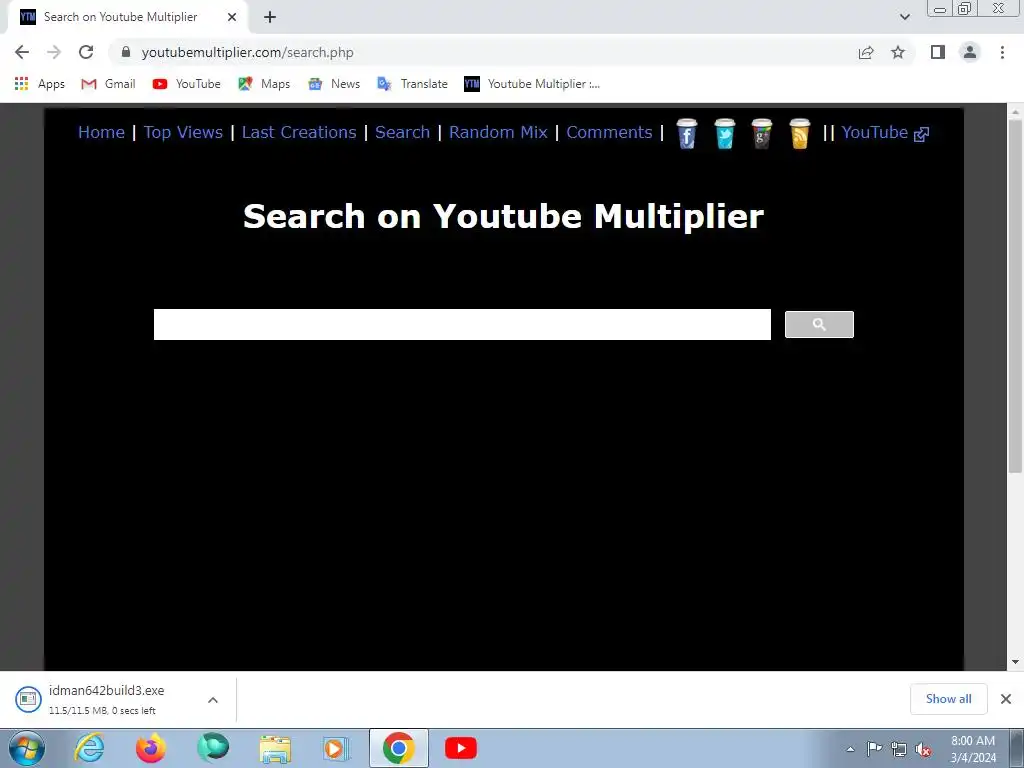Open the Twitter cup icon
Screen dimensions: 1024x768
pyautogui.click(x=724, y=133)
